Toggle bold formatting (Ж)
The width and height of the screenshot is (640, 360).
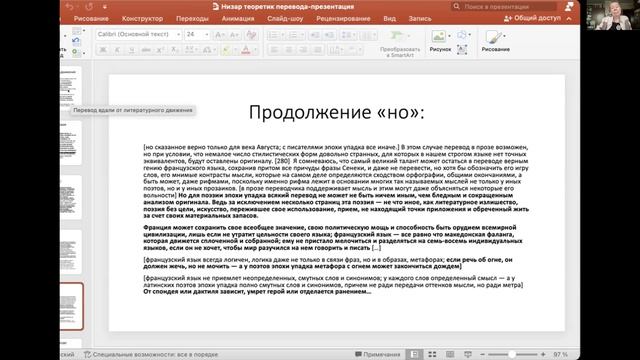point(103,50)
